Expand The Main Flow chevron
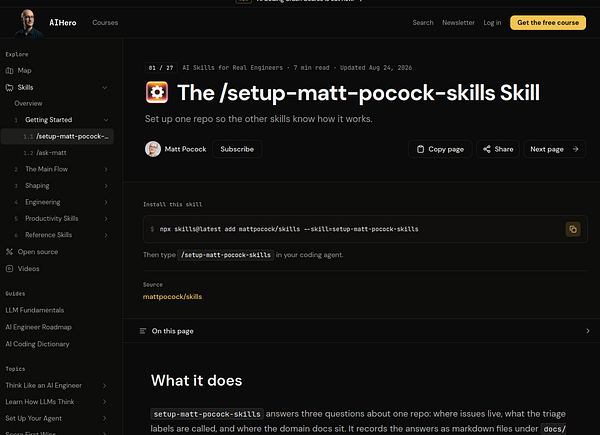Viewport: 600px width, 435px height. point(106,169)
